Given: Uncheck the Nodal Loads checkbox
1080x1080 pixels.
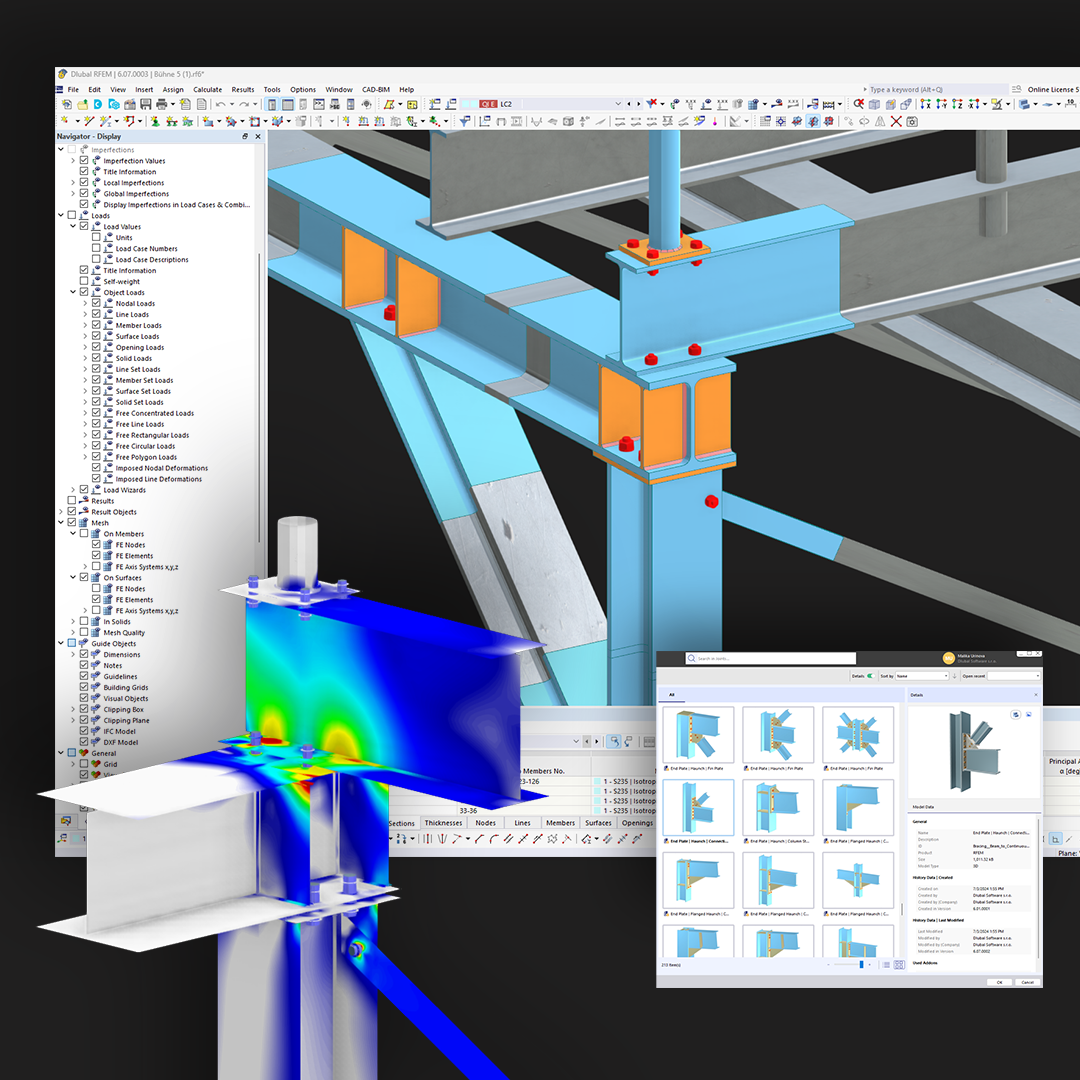Looking at the screenshot, I should coord(95,303).
